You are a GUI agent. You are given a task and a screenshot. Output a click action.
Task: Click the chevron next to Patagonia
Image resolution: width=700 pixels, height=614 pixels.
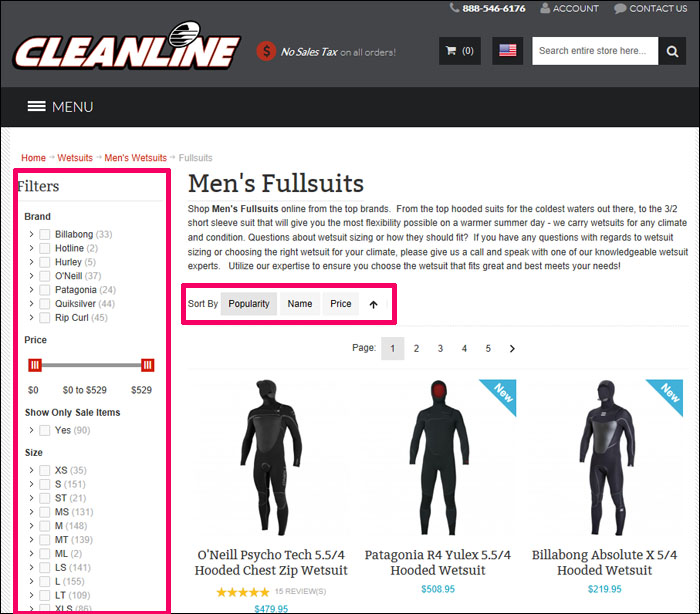31,289
